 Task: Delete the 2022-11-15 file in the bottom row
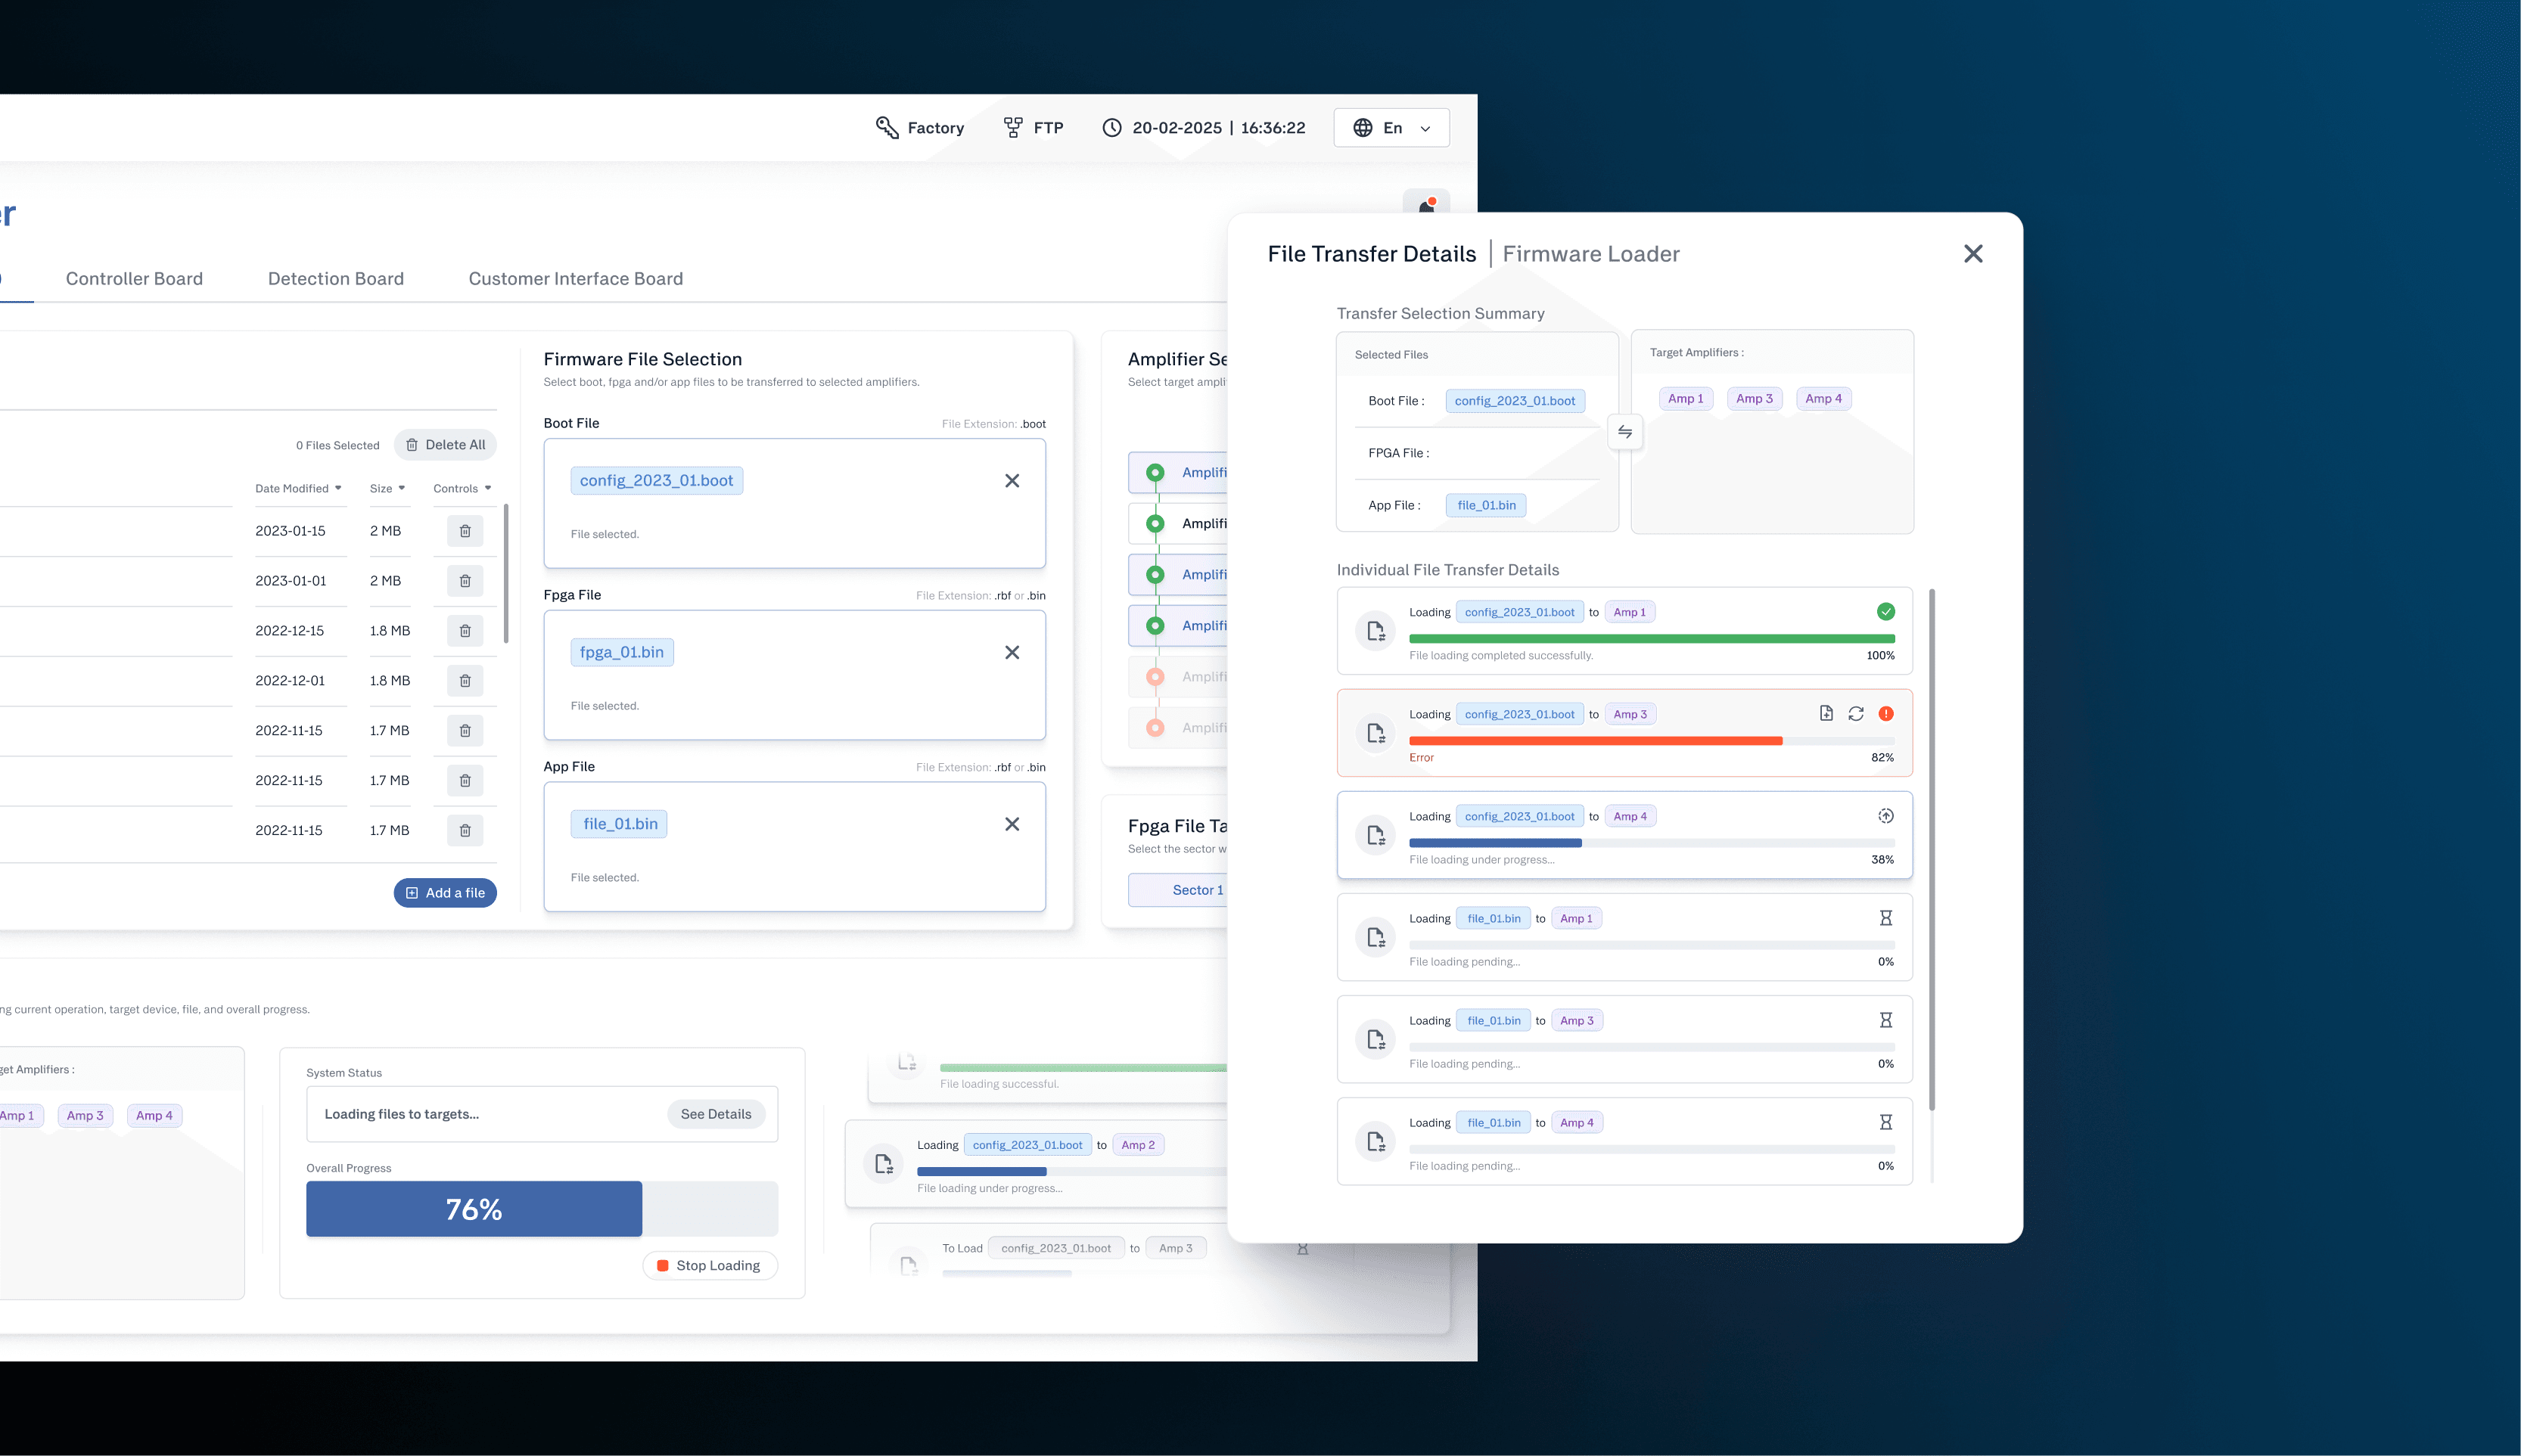465,831
